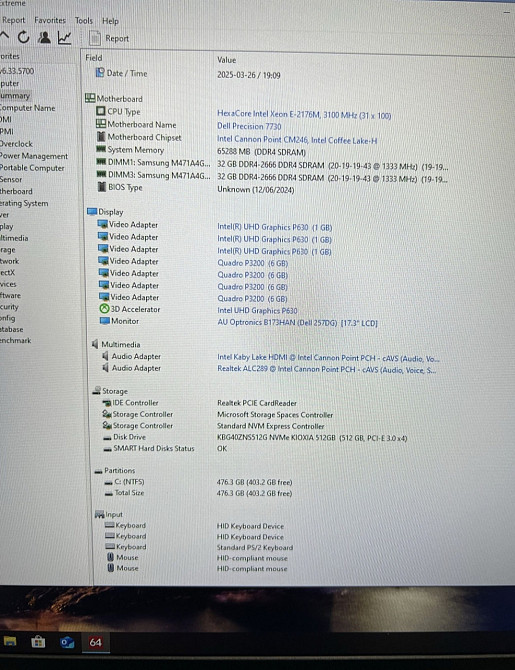515x670 pixels.
Task: Open Outlook from the taskbar
Action: pyautogui.click(x=67, y=642)
